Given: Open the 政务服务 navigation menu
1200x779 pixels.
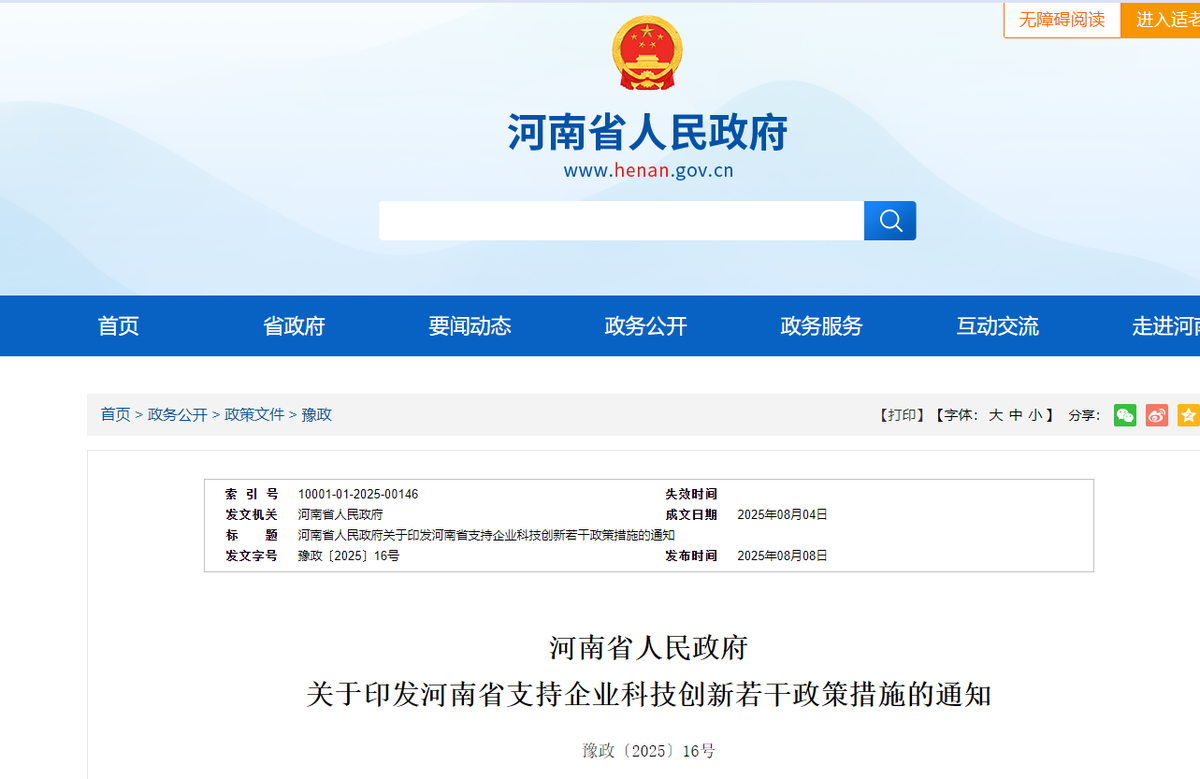Looking at the screenshot, I should (820, 326).
